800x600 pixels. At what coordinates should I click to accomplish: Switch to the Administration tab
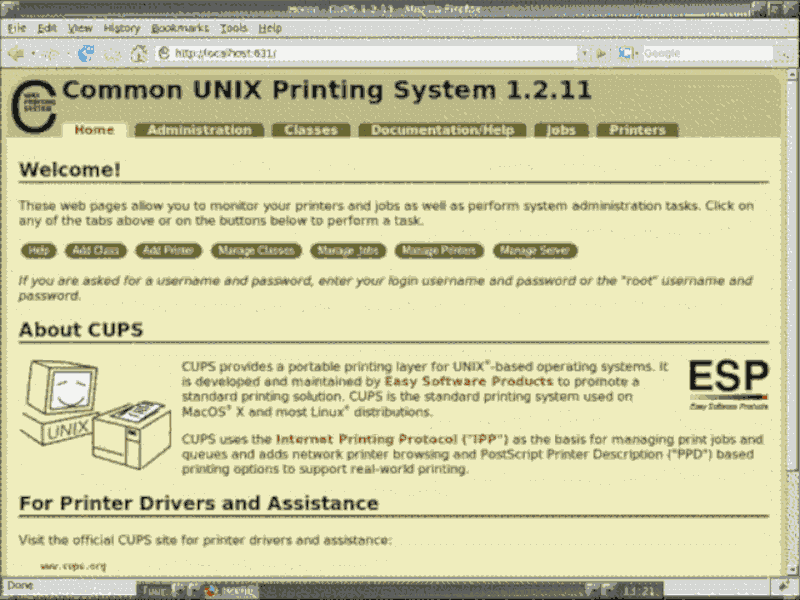click(x=199, y=130)
